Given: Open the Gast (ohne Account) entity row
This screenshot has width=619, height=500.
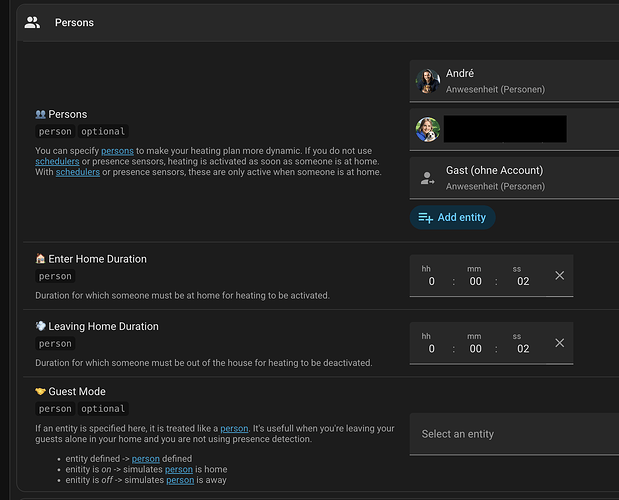Looking at the screenshot, I should point(514,178).
